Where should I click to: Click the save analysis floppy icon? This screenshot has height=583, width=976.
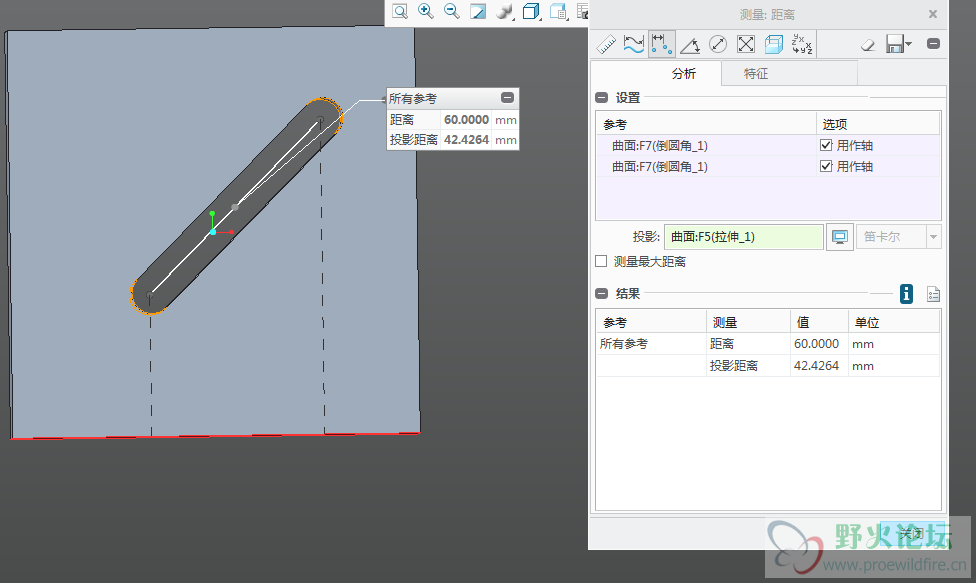[x=894, y=44]
